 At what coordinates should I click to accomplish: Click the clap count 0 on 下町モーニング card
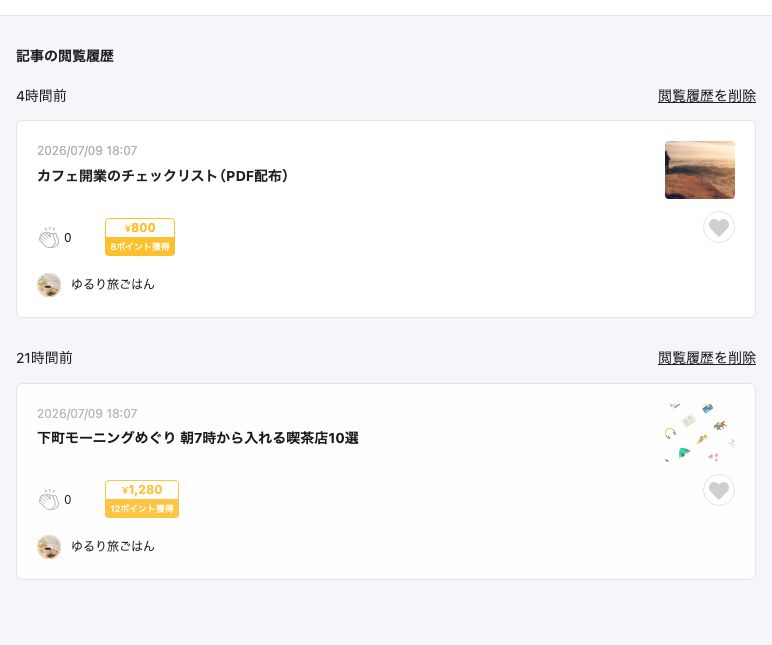tap(68, 500)
